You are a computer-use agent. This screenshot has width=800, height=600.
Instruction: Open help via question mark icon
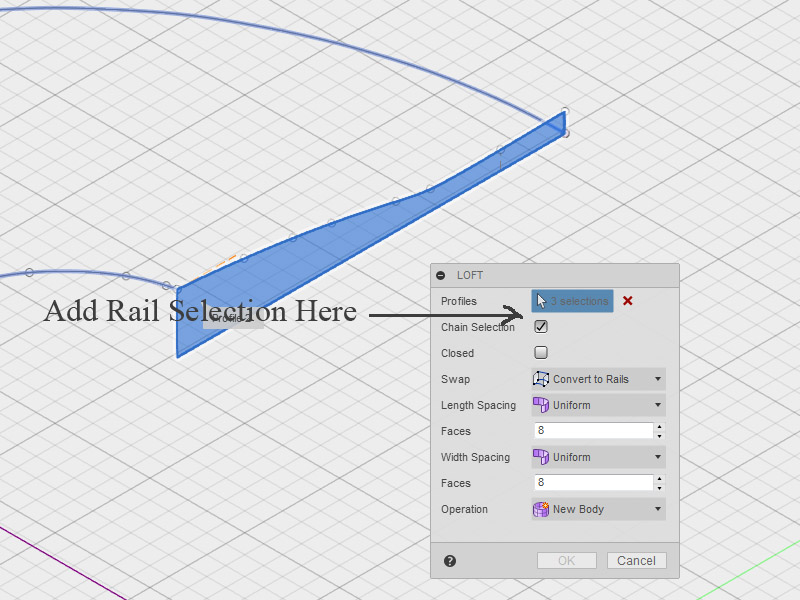point(449,561)
